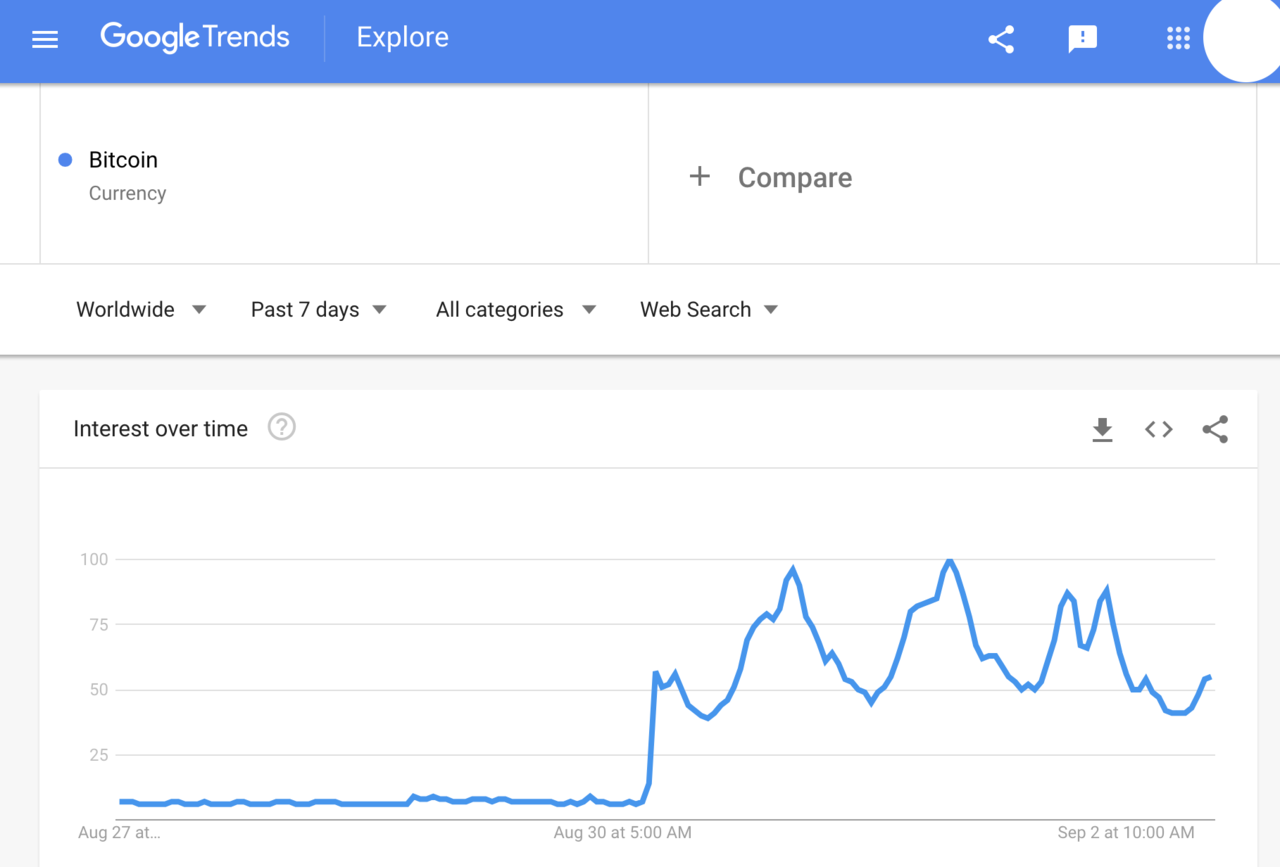
Task: Edit the Bitcoin search term
Action: [x=123, y=160]
